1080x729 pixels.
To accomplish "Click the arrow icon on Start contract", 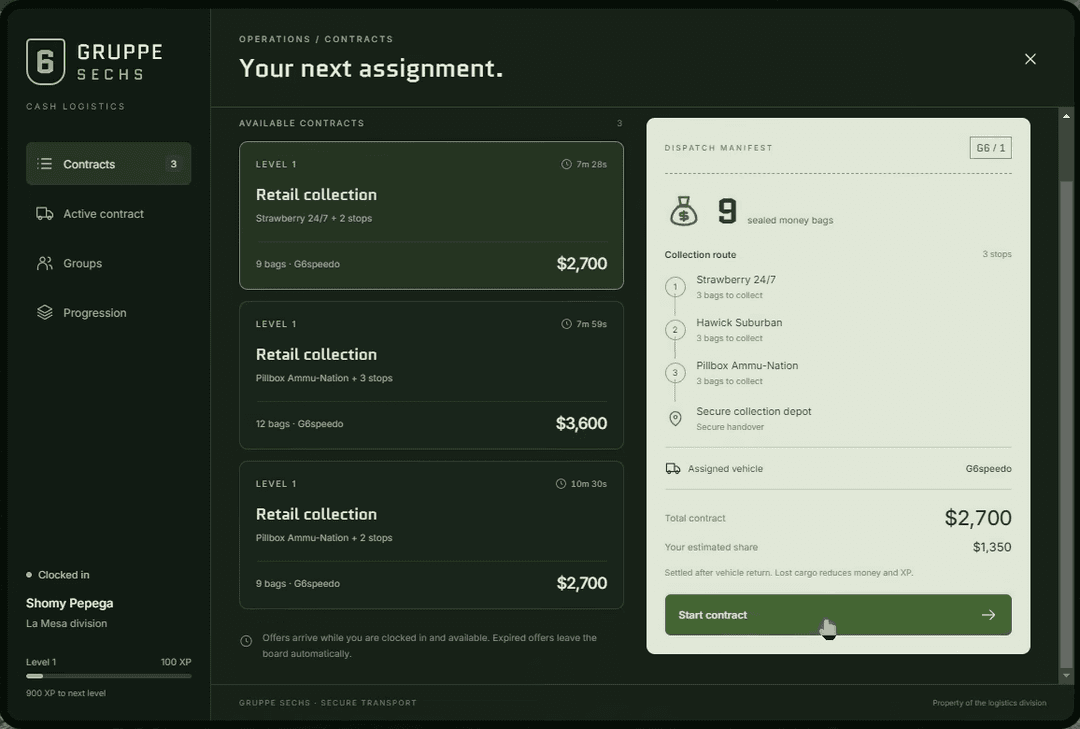I will coord(988,615).
